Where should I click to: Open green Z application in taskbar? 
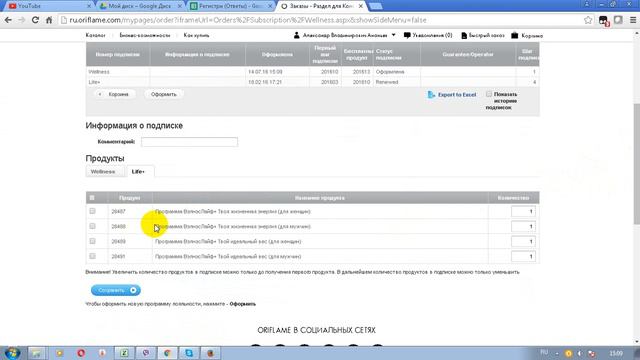click(x=124, y=353)
